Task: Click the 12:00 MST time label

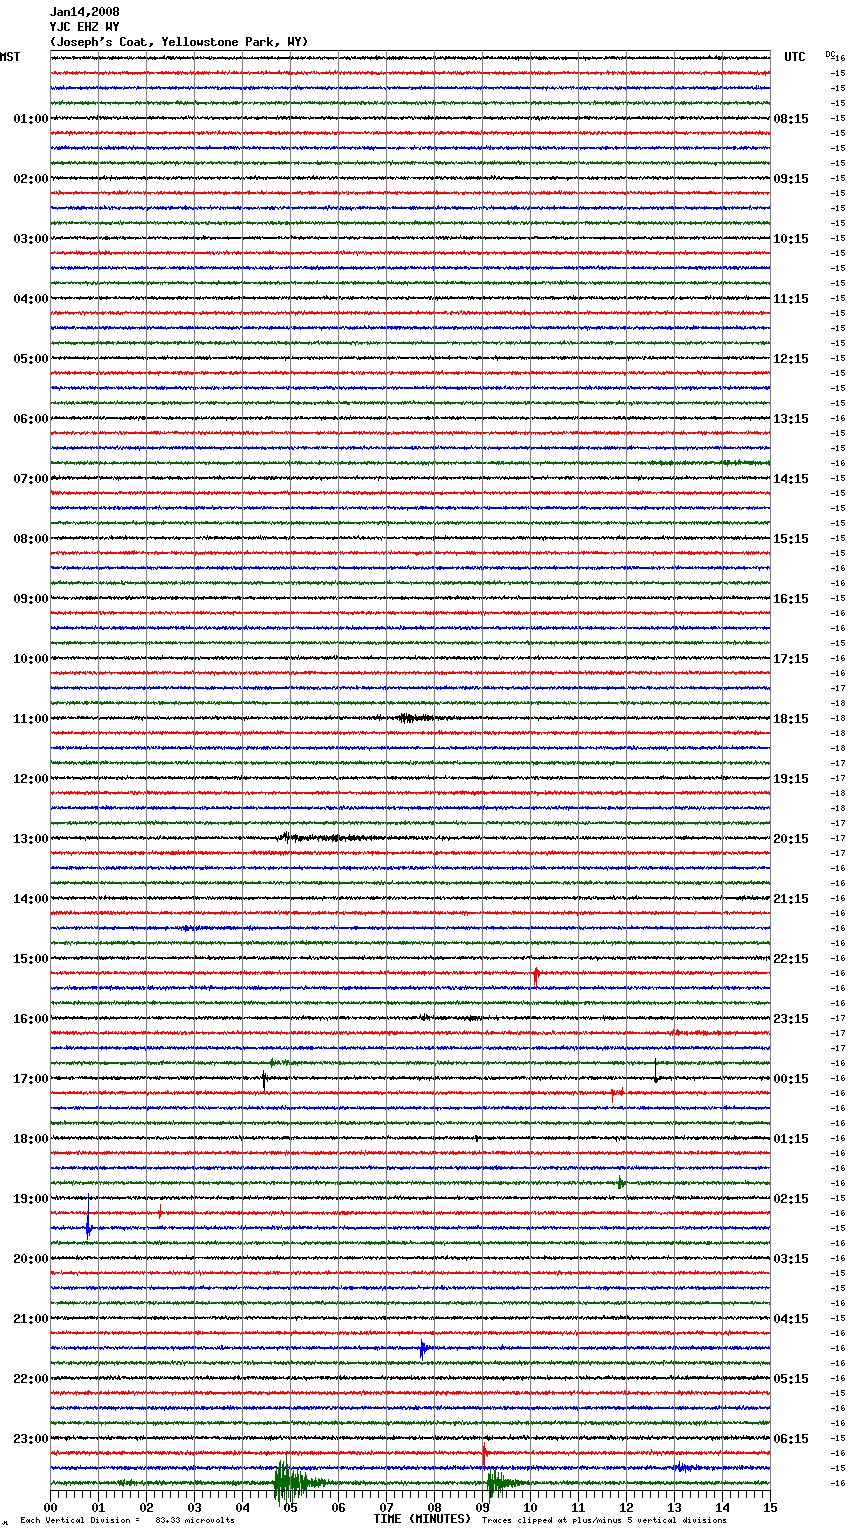Action: [x=31, y=779]
